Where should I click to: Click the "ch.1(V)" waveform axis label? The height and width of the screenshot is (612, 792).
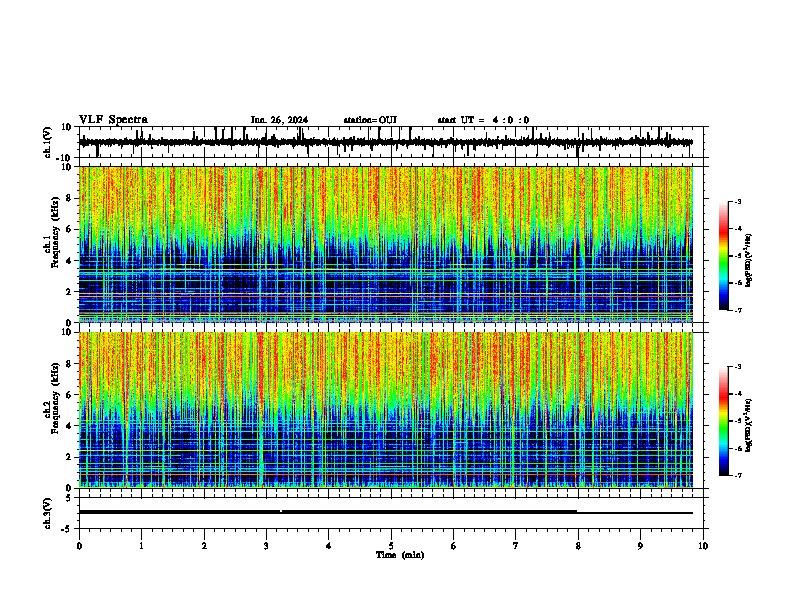coord(48,142)
